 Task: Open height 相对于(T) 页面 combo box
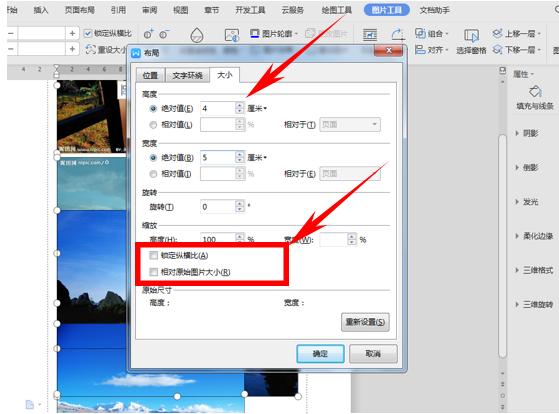(350, 124)
